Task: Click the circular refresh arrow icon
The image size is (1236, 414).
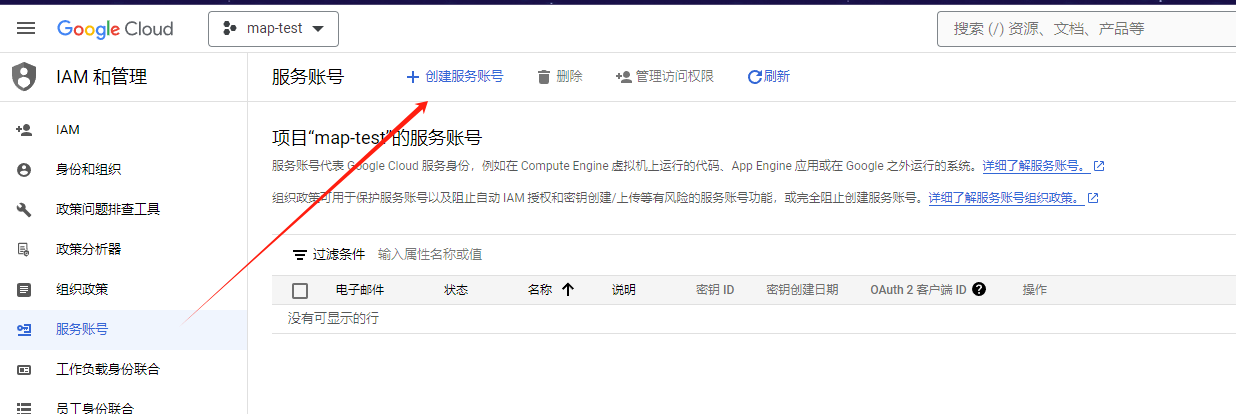Action: click(x=755, y=77)
